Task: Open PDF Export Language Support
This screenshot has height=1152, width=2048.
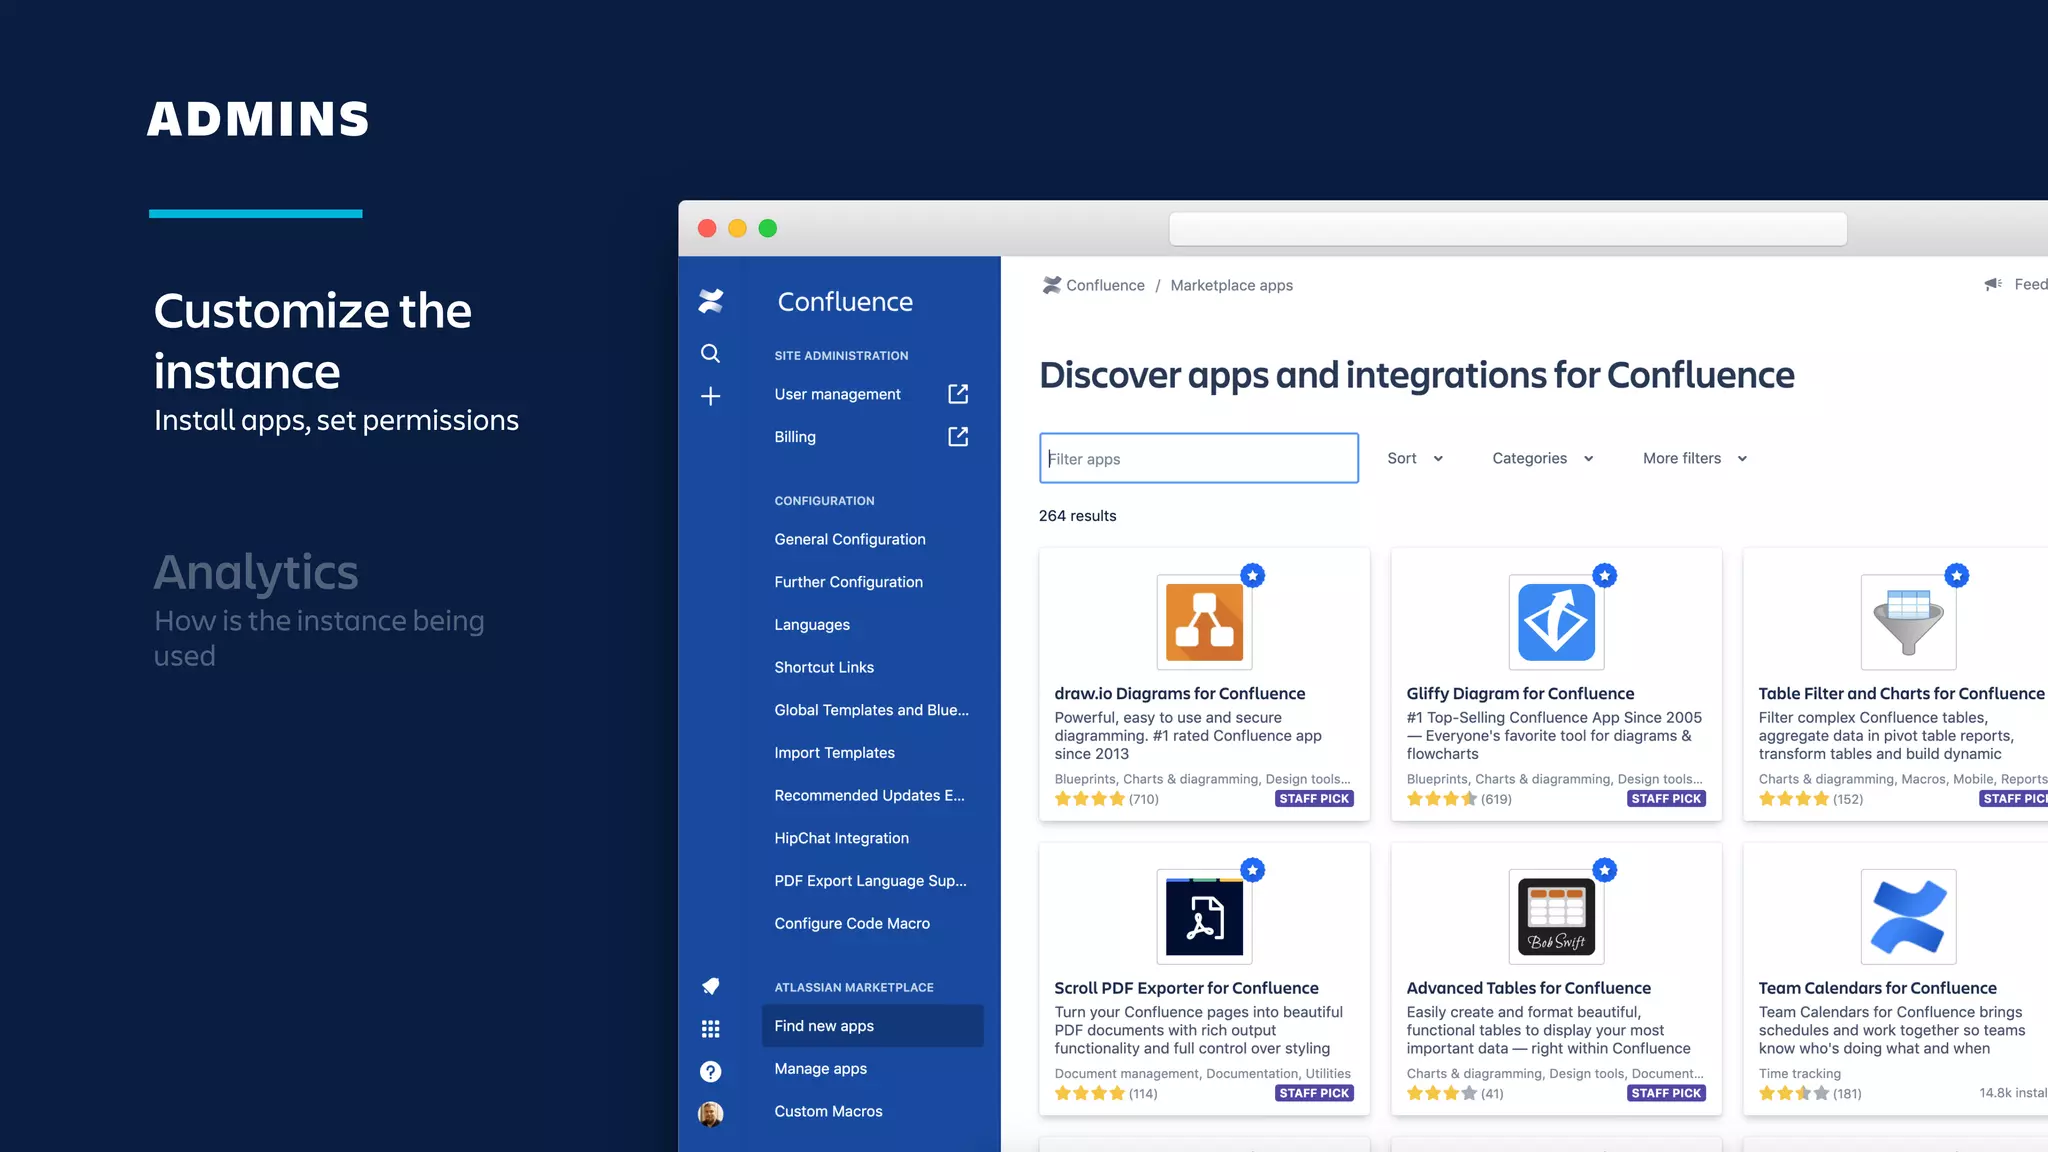Action: pyautogui.click(x=870, y=881)
